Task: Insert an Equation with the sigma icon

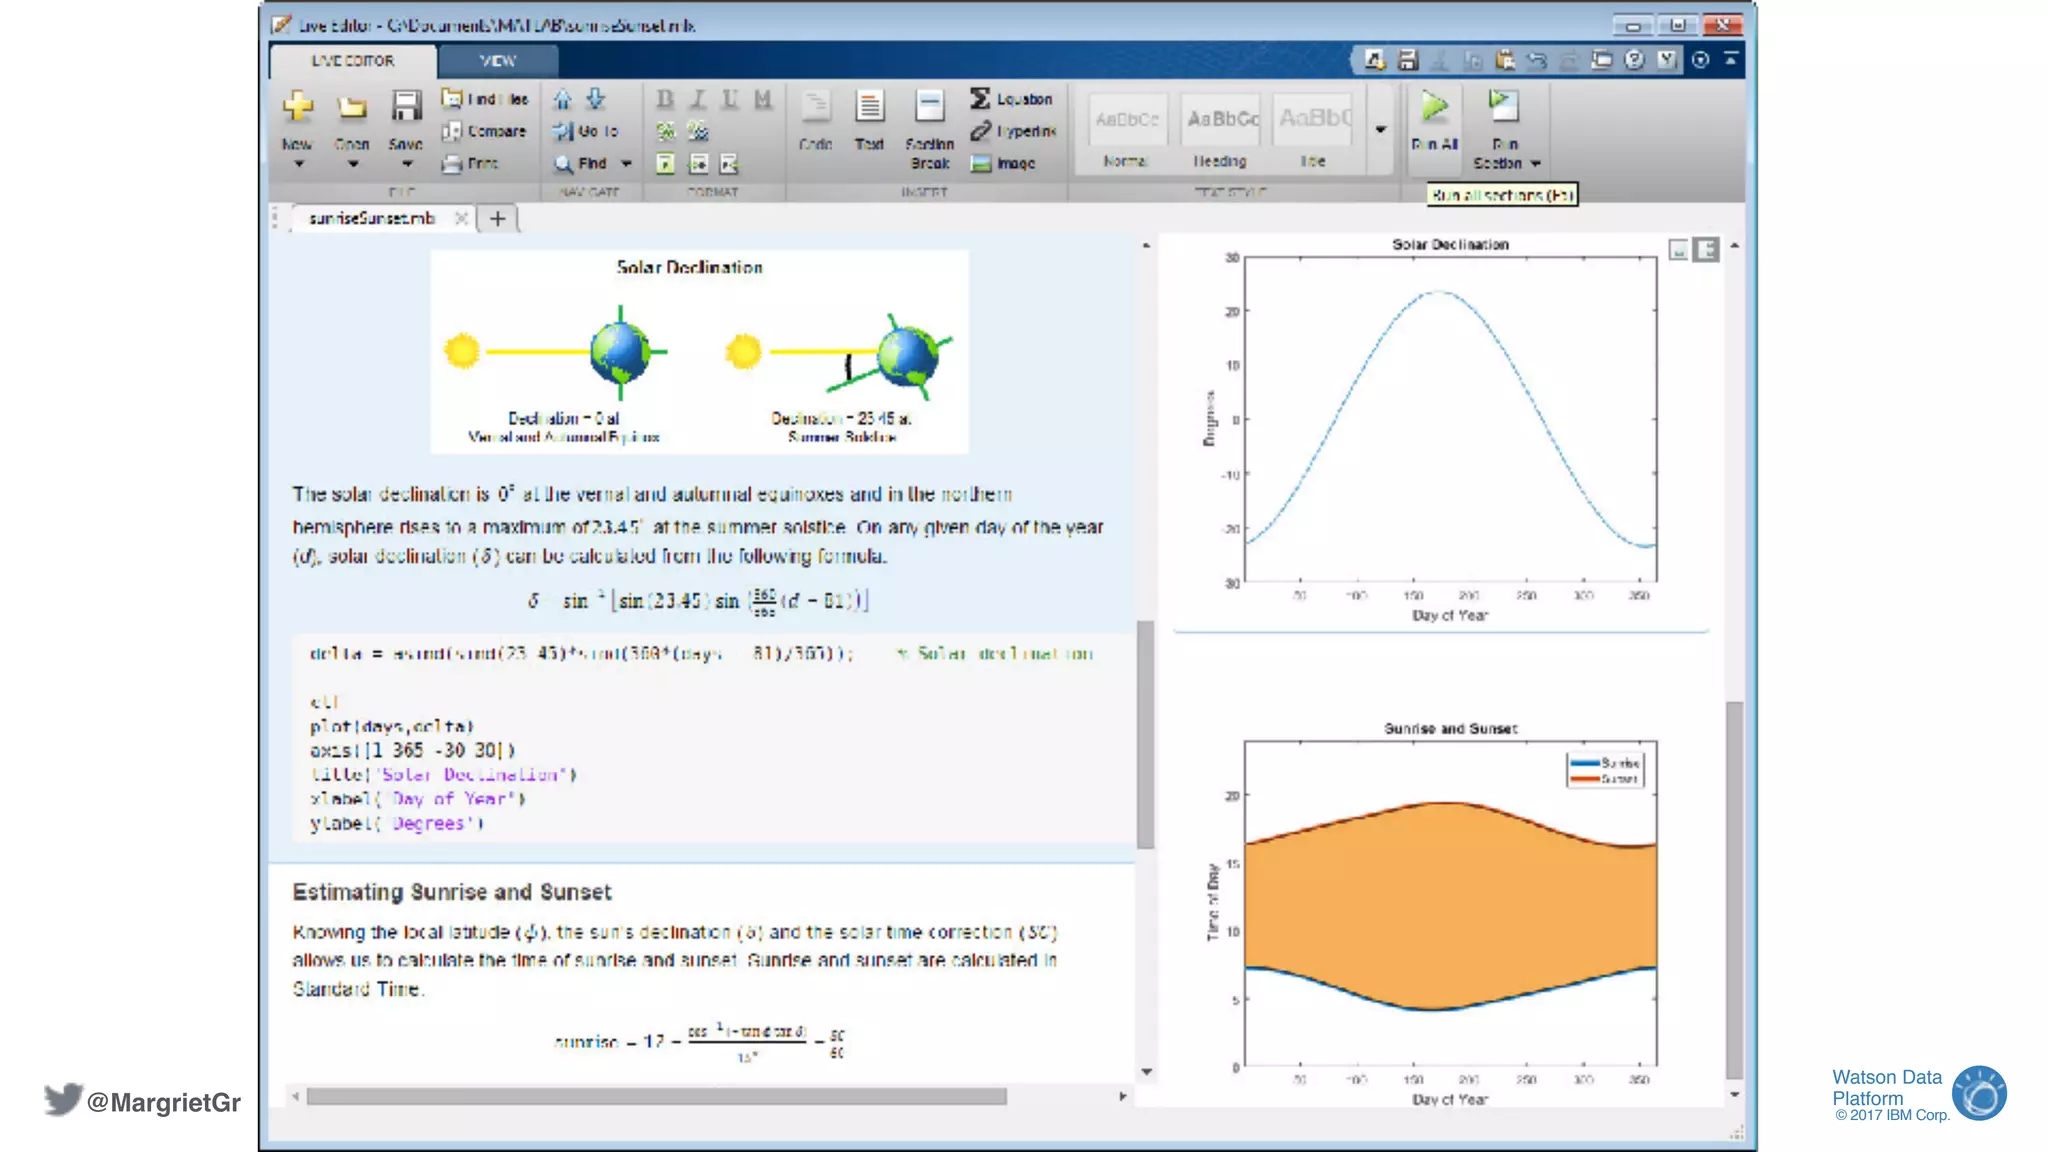Action: coord(980,99)
